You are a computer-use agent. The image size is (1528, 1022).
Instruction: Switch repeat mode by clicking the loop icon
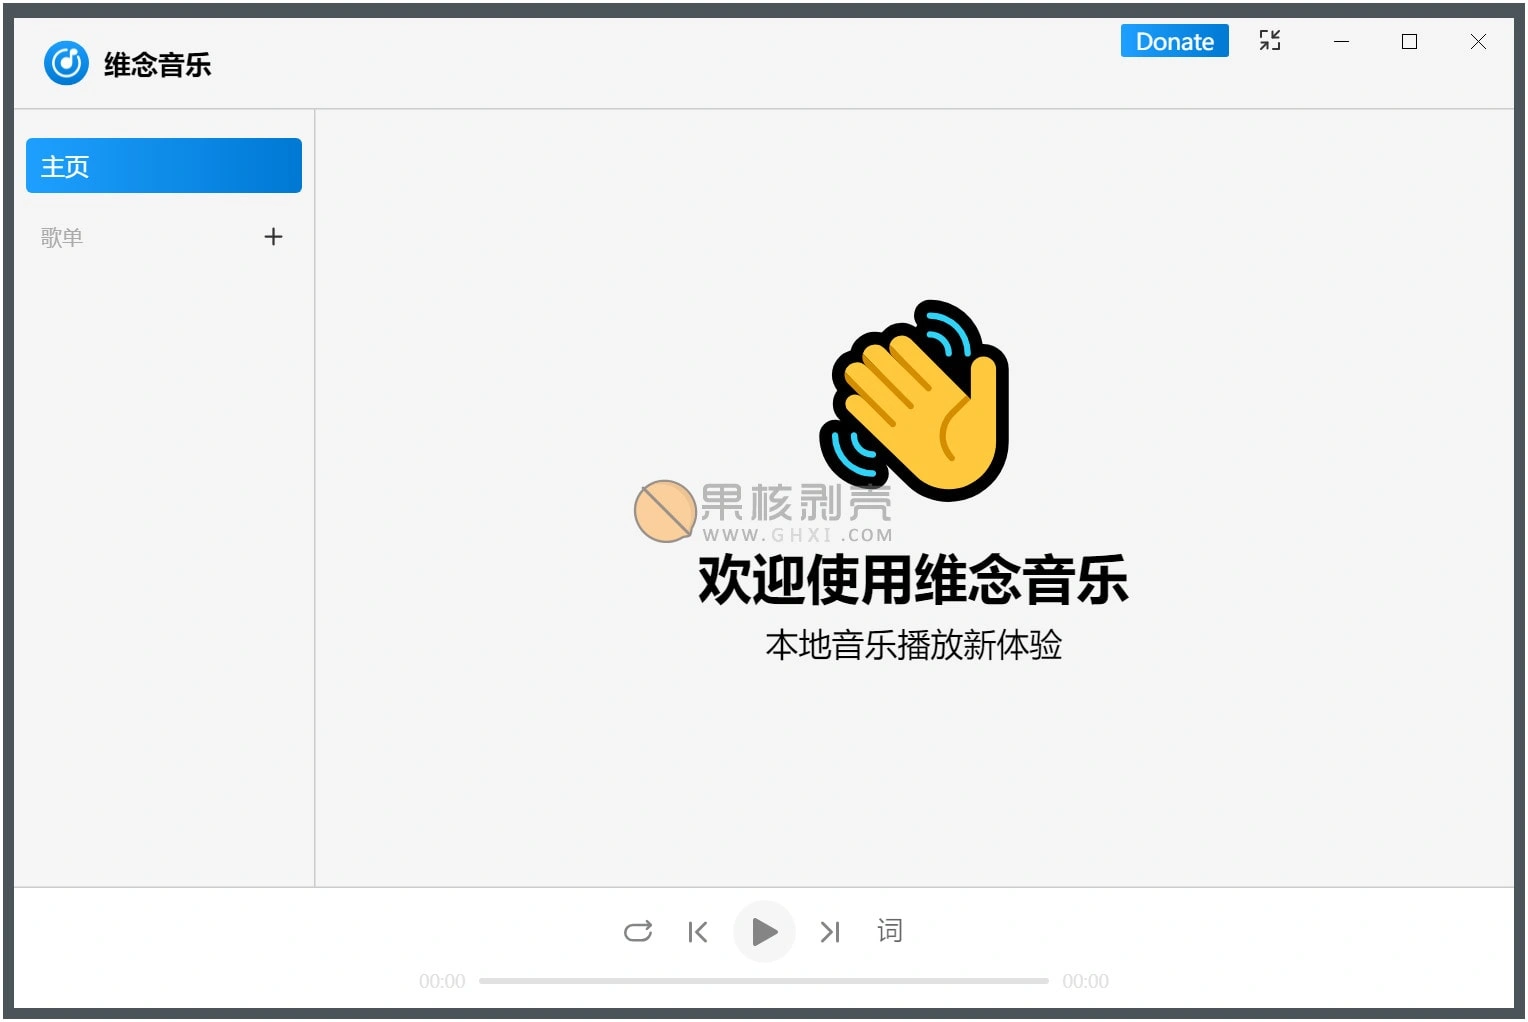pyautogui.click(x=637, y=931)
